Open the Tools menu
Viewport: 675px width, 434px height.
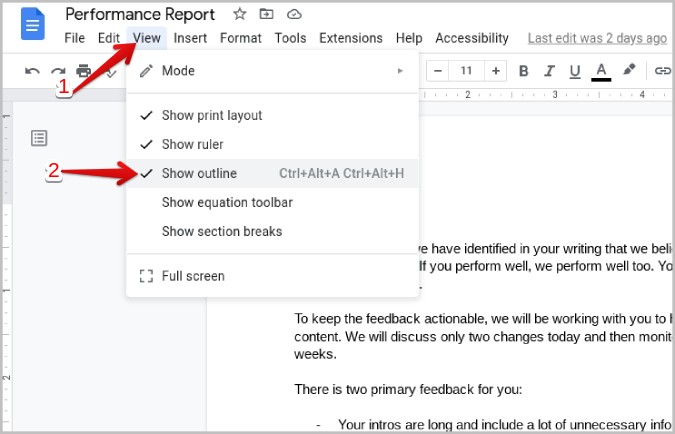291,38
